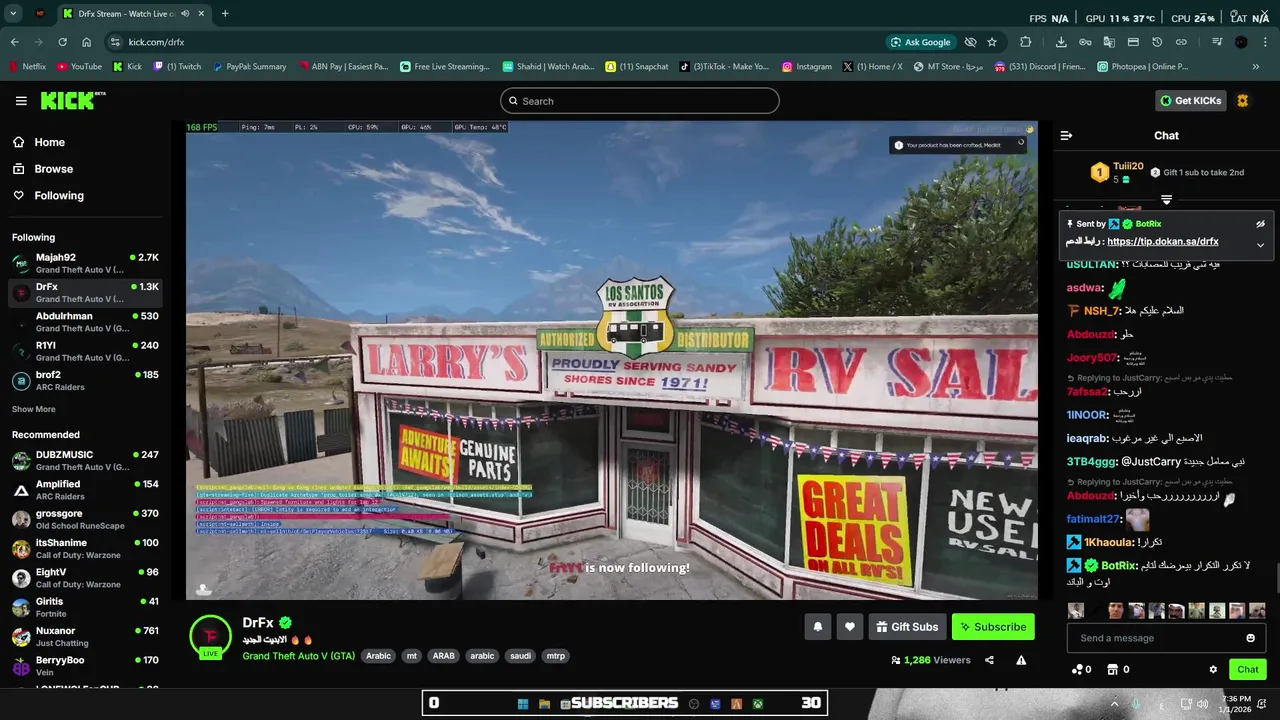Click the green Subscribe button
The image size is (1280, 720).
[x=993, y=627]
